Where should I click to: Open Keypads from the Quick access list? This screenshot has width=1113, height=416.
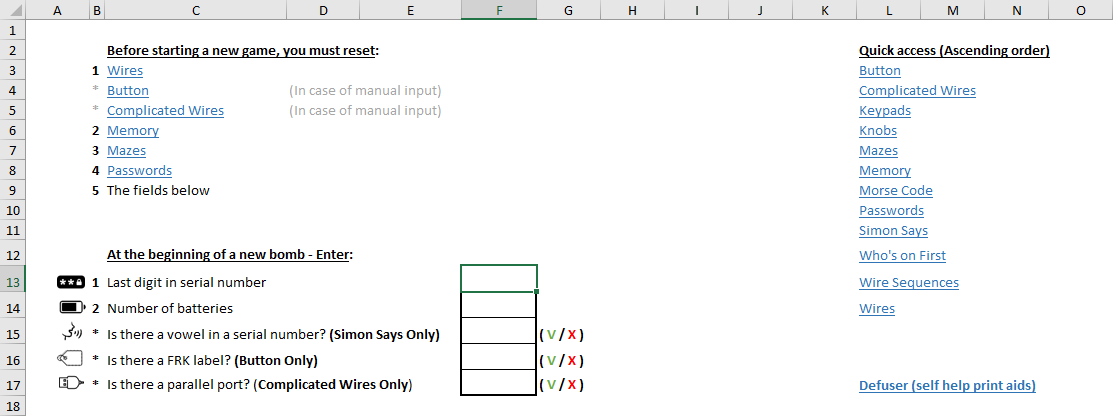(884, 111)
